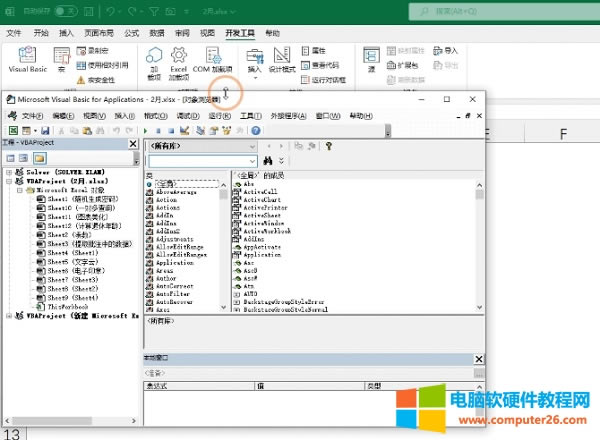Open VBA help question mark icon

pos(257,131)
